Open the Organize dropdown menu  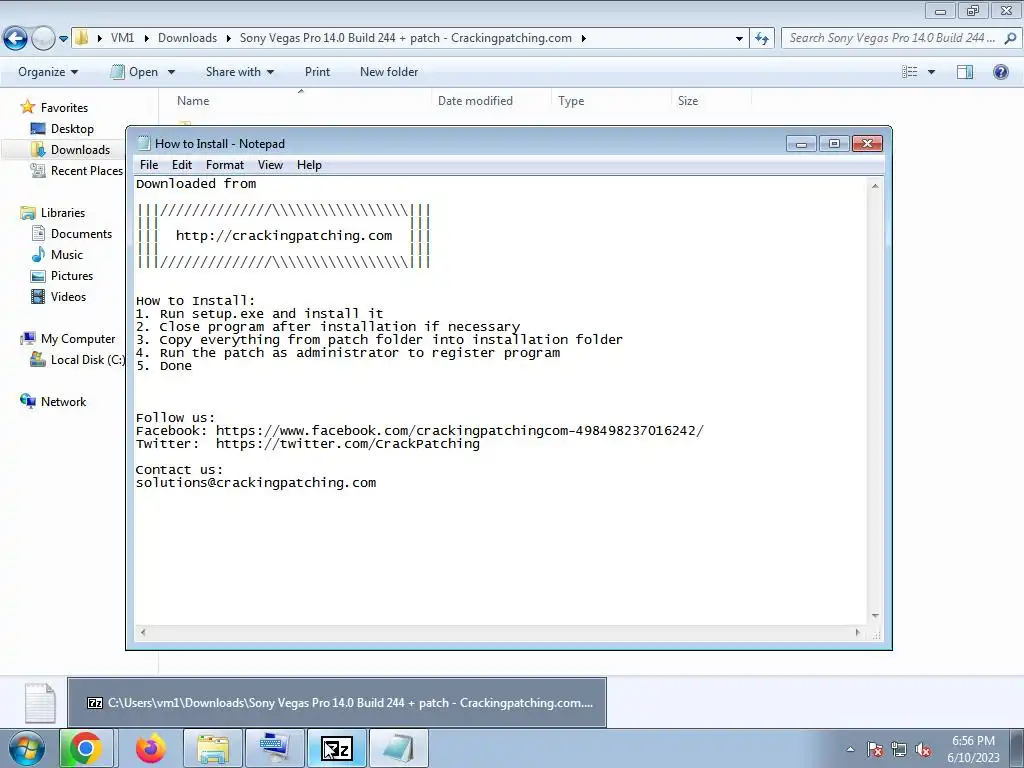[48, 72]
